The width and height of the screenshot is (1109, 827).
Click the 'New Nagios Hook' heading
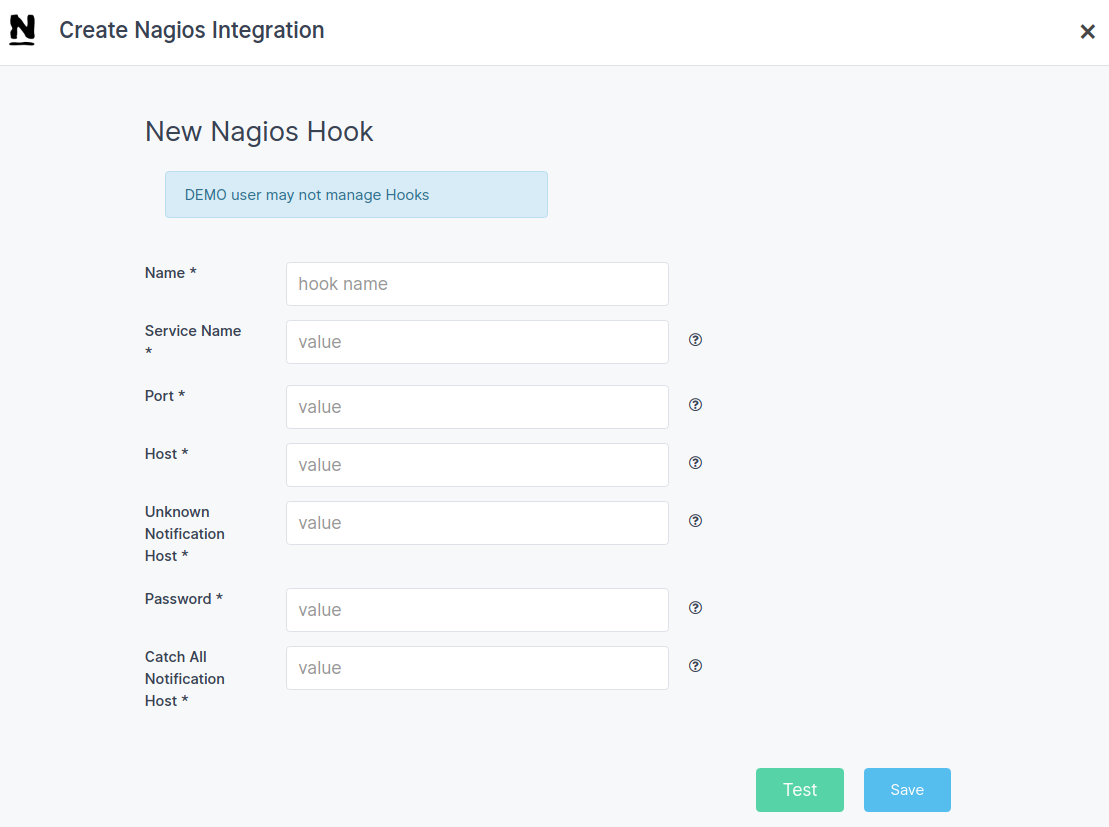[x=259, y=132]
